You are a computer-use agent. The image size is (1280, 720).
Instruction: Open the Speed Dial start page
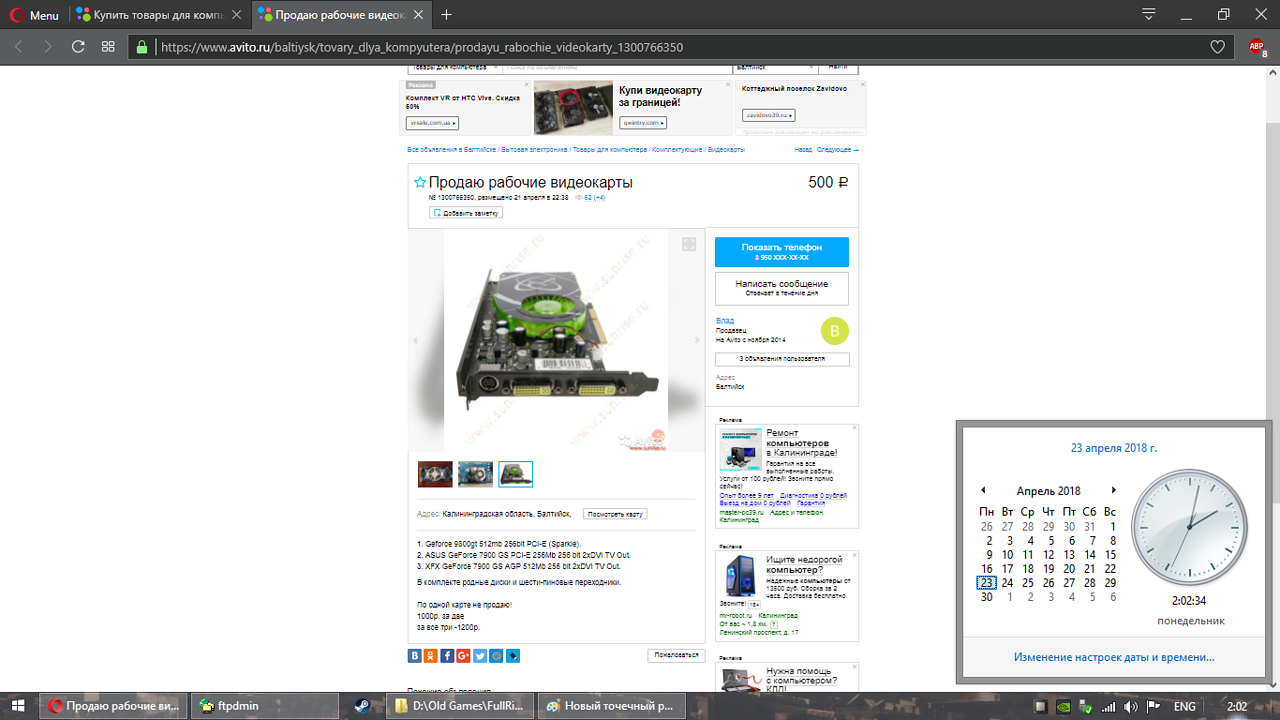tap(108, 47)
